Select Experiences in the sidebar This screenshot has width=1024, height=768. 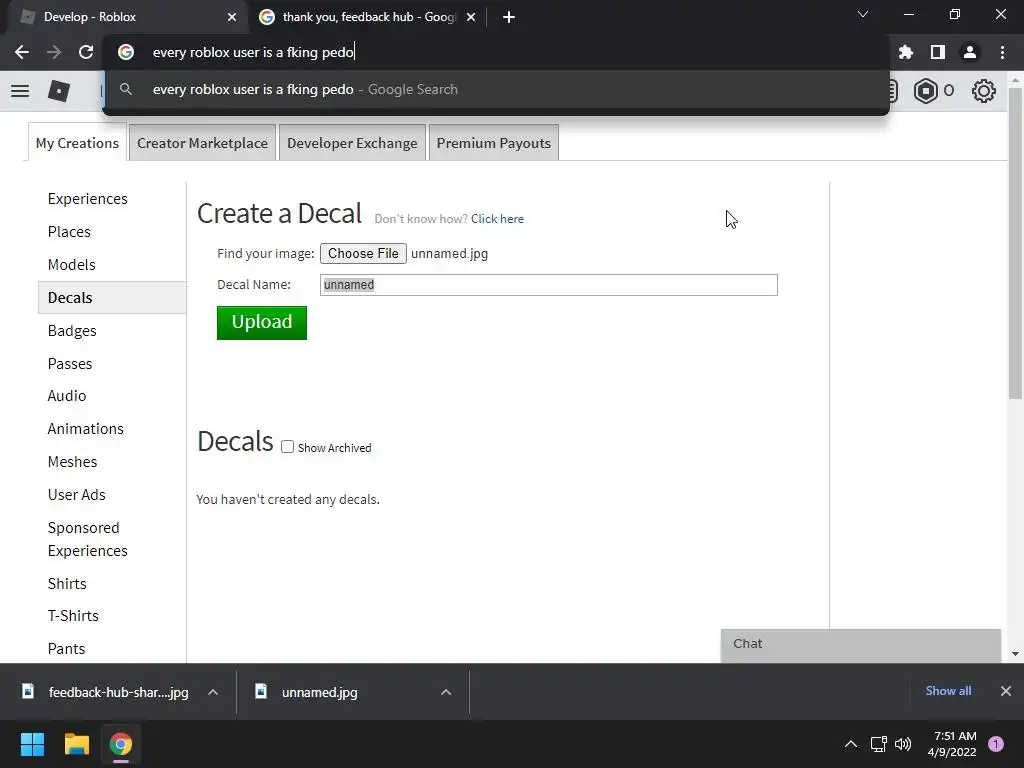pos(88,199)
